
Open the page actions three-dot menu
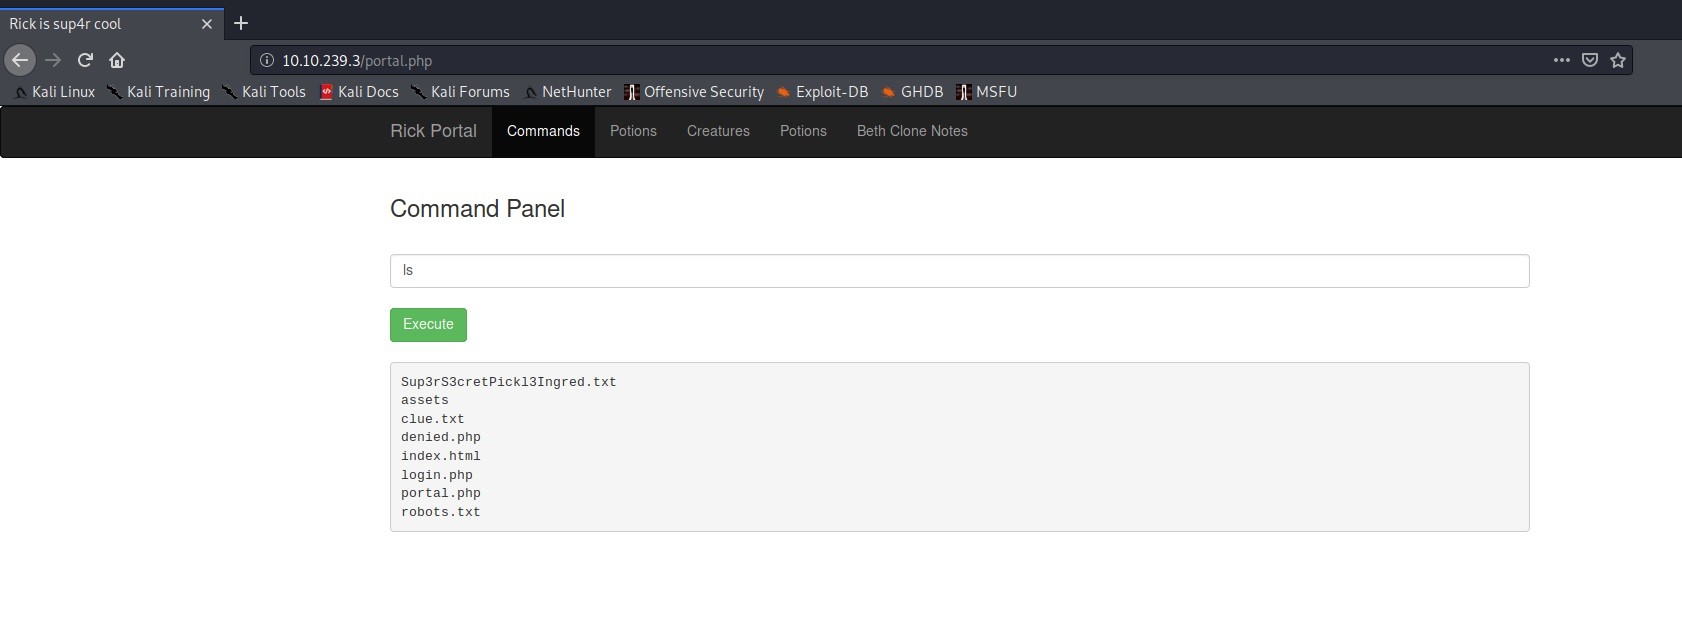click(1561, 60)
